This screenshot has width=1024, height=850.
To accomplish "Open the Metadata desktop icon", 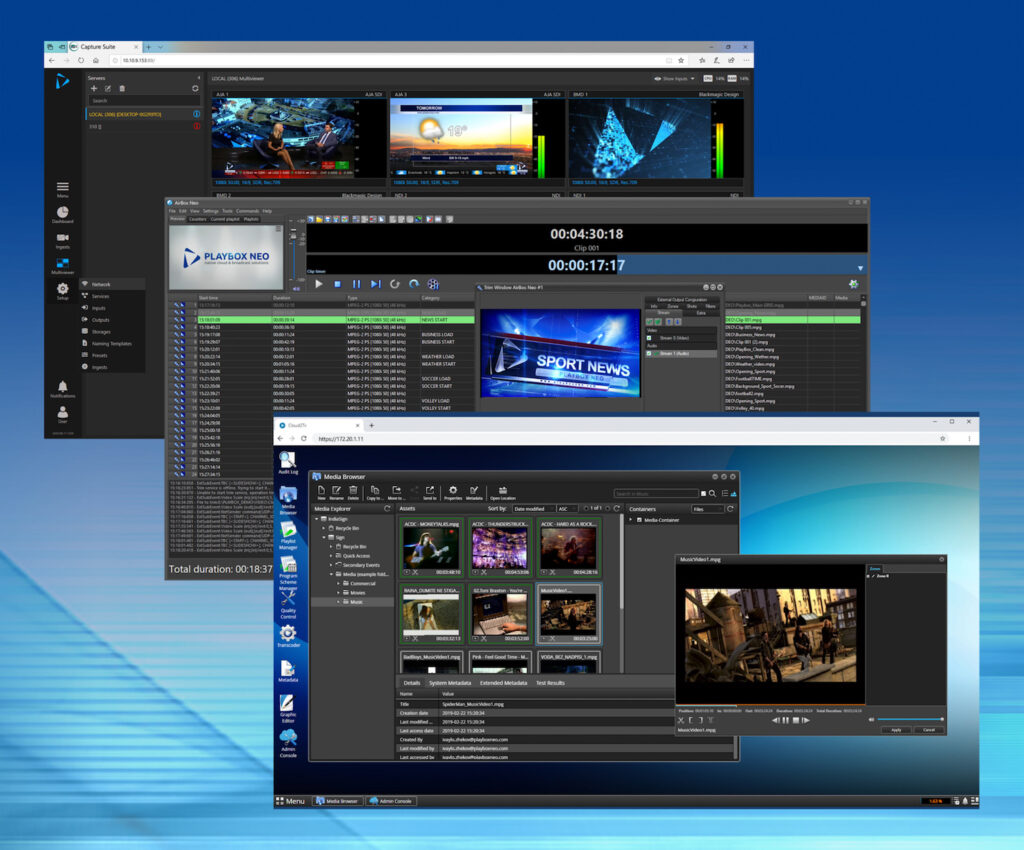I will (x=288, y=671).
